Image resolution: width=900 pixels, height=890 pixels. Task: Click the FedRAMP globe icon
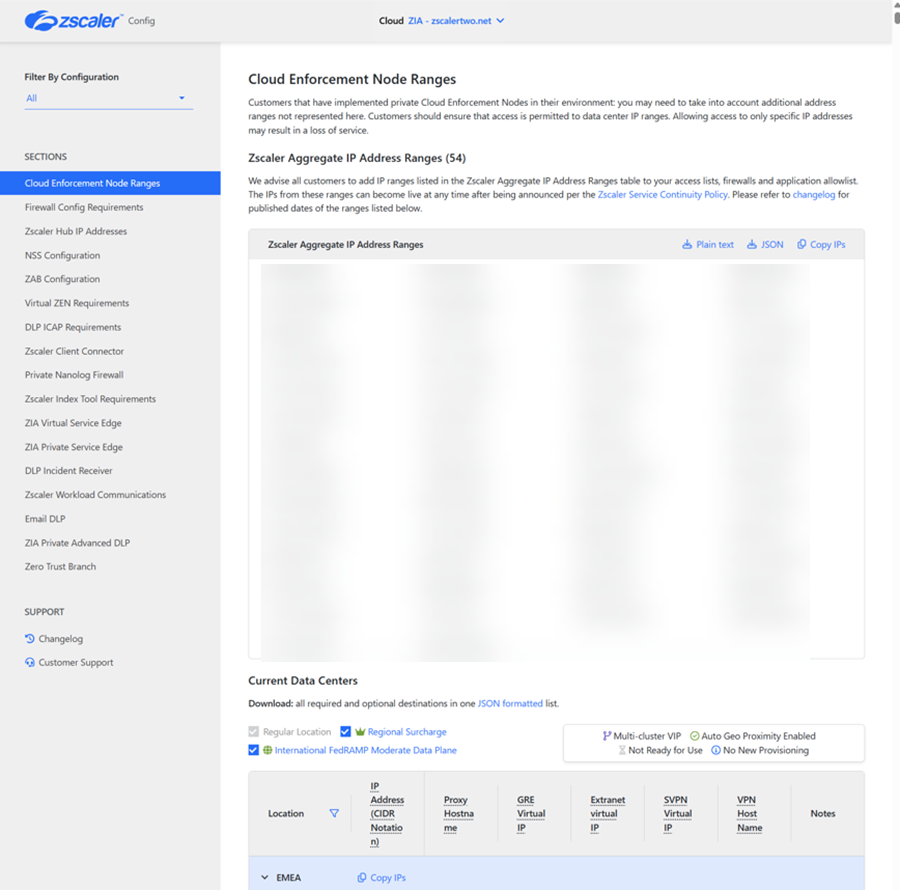(267, 750)
